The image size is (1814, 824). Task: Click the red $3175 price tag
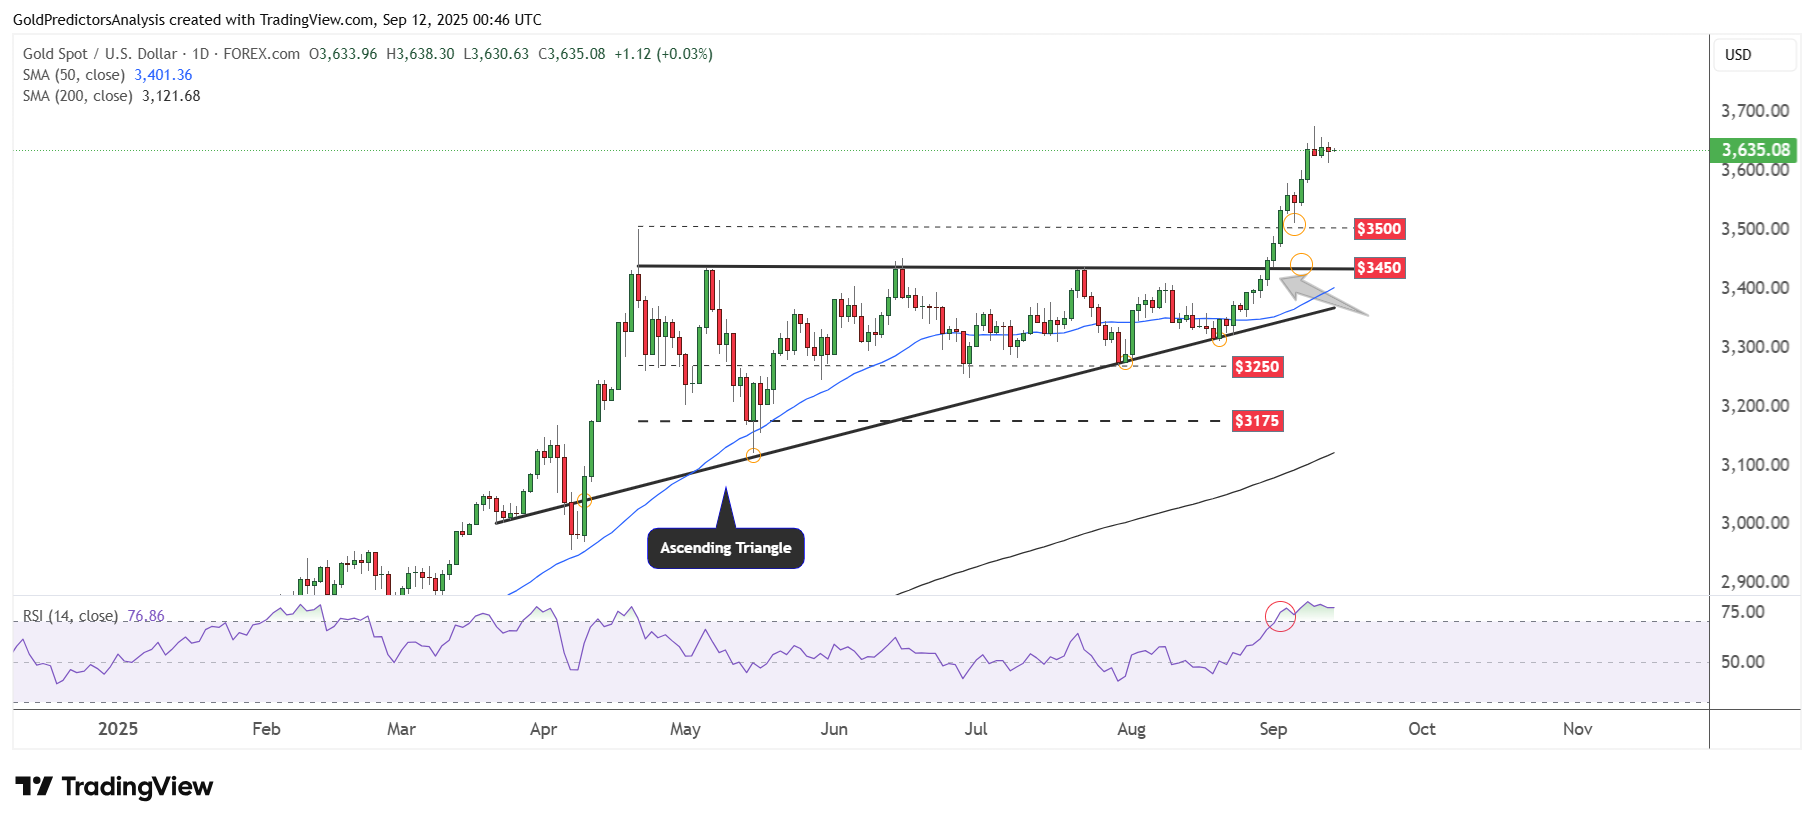[x=1257, y=421]
